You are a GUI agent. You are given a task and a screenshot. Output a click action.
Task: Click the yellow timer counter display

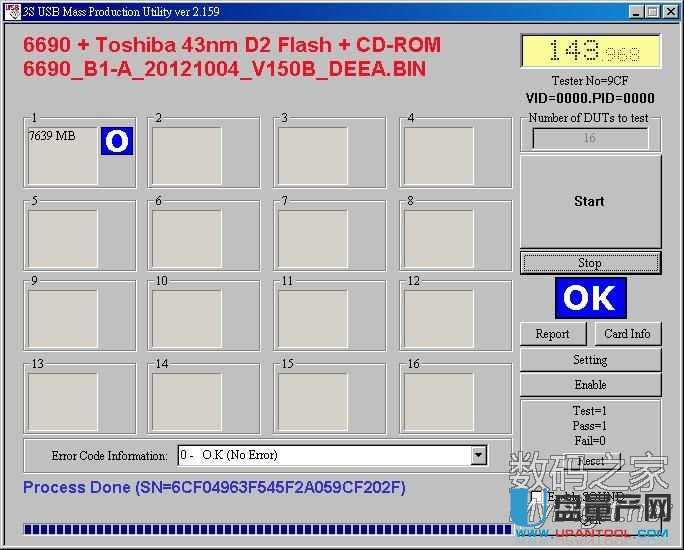pyautogui.click(x=590, y=51)
